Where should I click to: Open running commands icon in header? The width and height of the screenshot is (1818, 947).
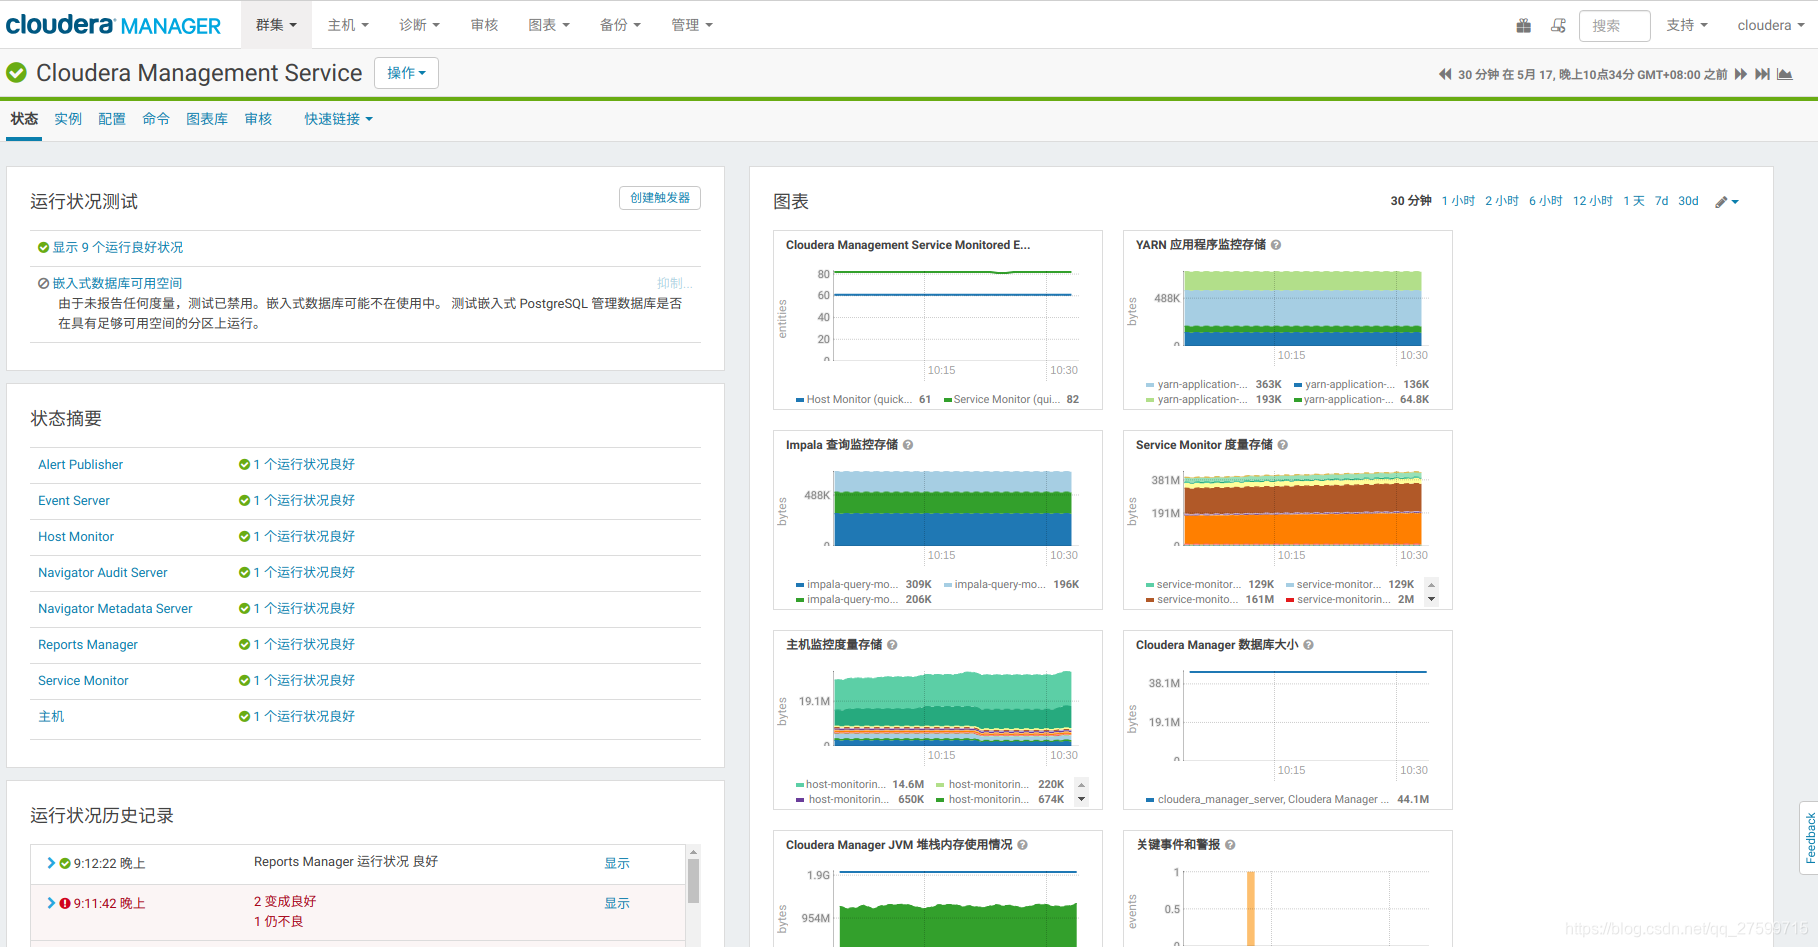click(1558, 25)
